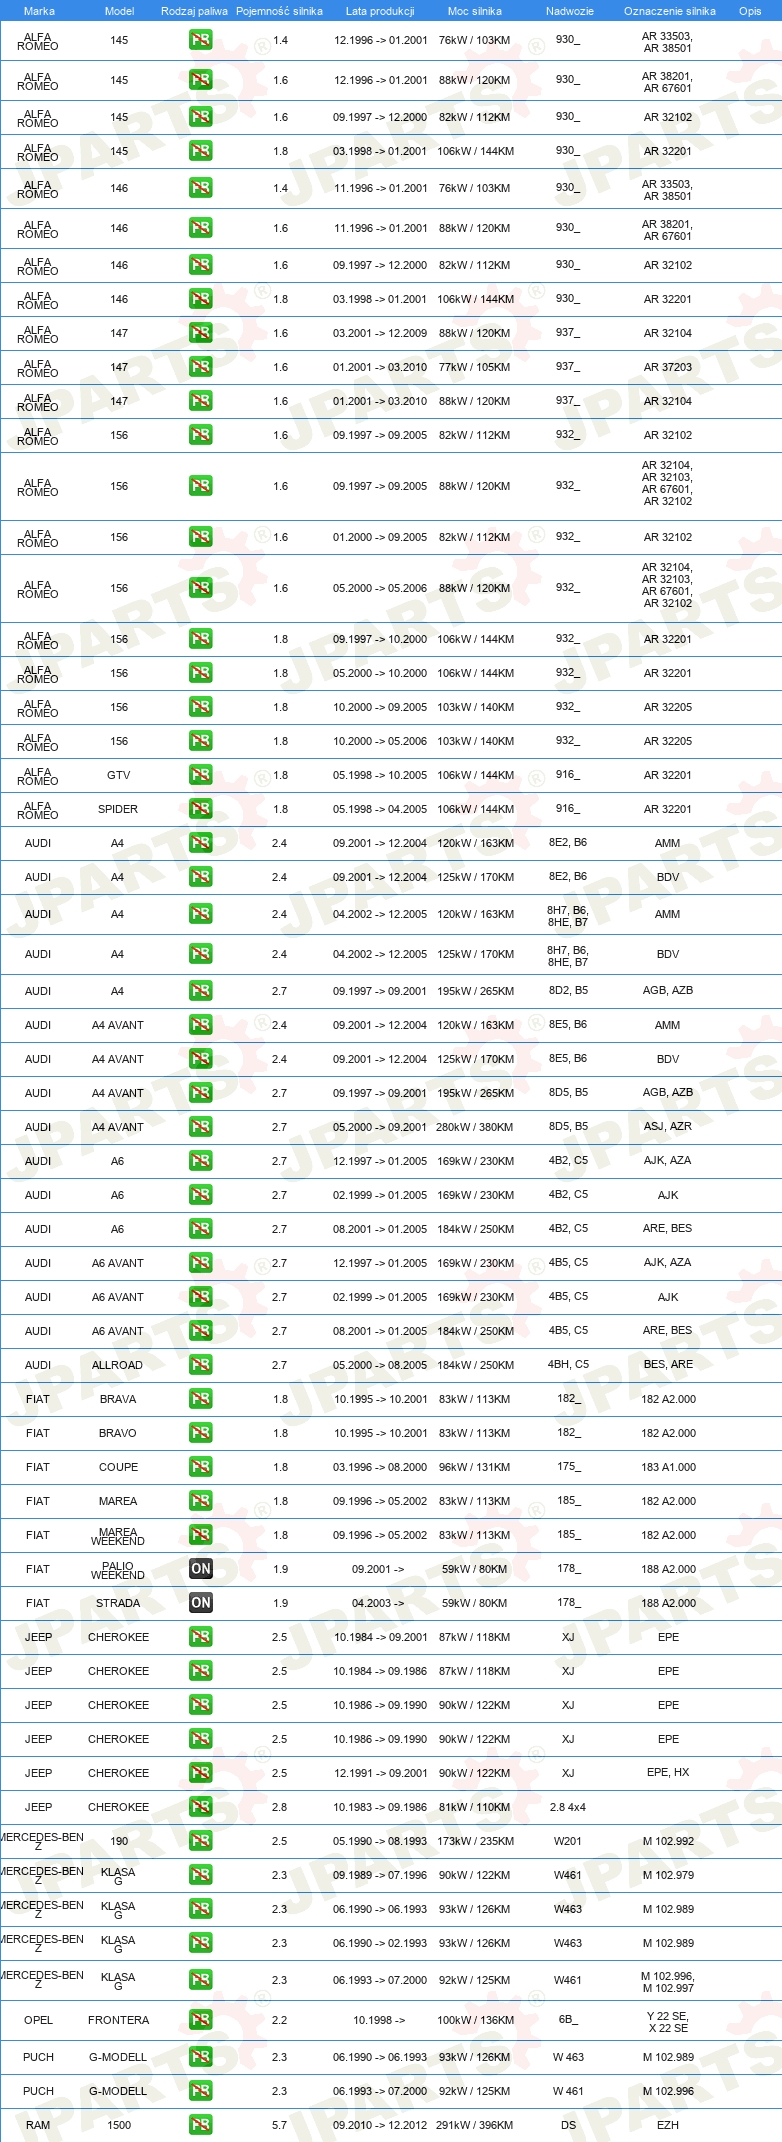The height and width of the screenshot is (2142, 782).
Task: Click the PB fuel icon in the Fiat BRAVO row
Action: click(200, 1433)
